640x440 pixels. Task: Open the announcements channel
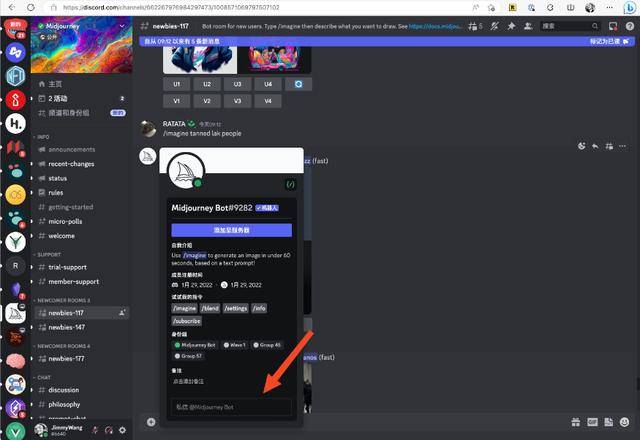[x=80, y=149]
